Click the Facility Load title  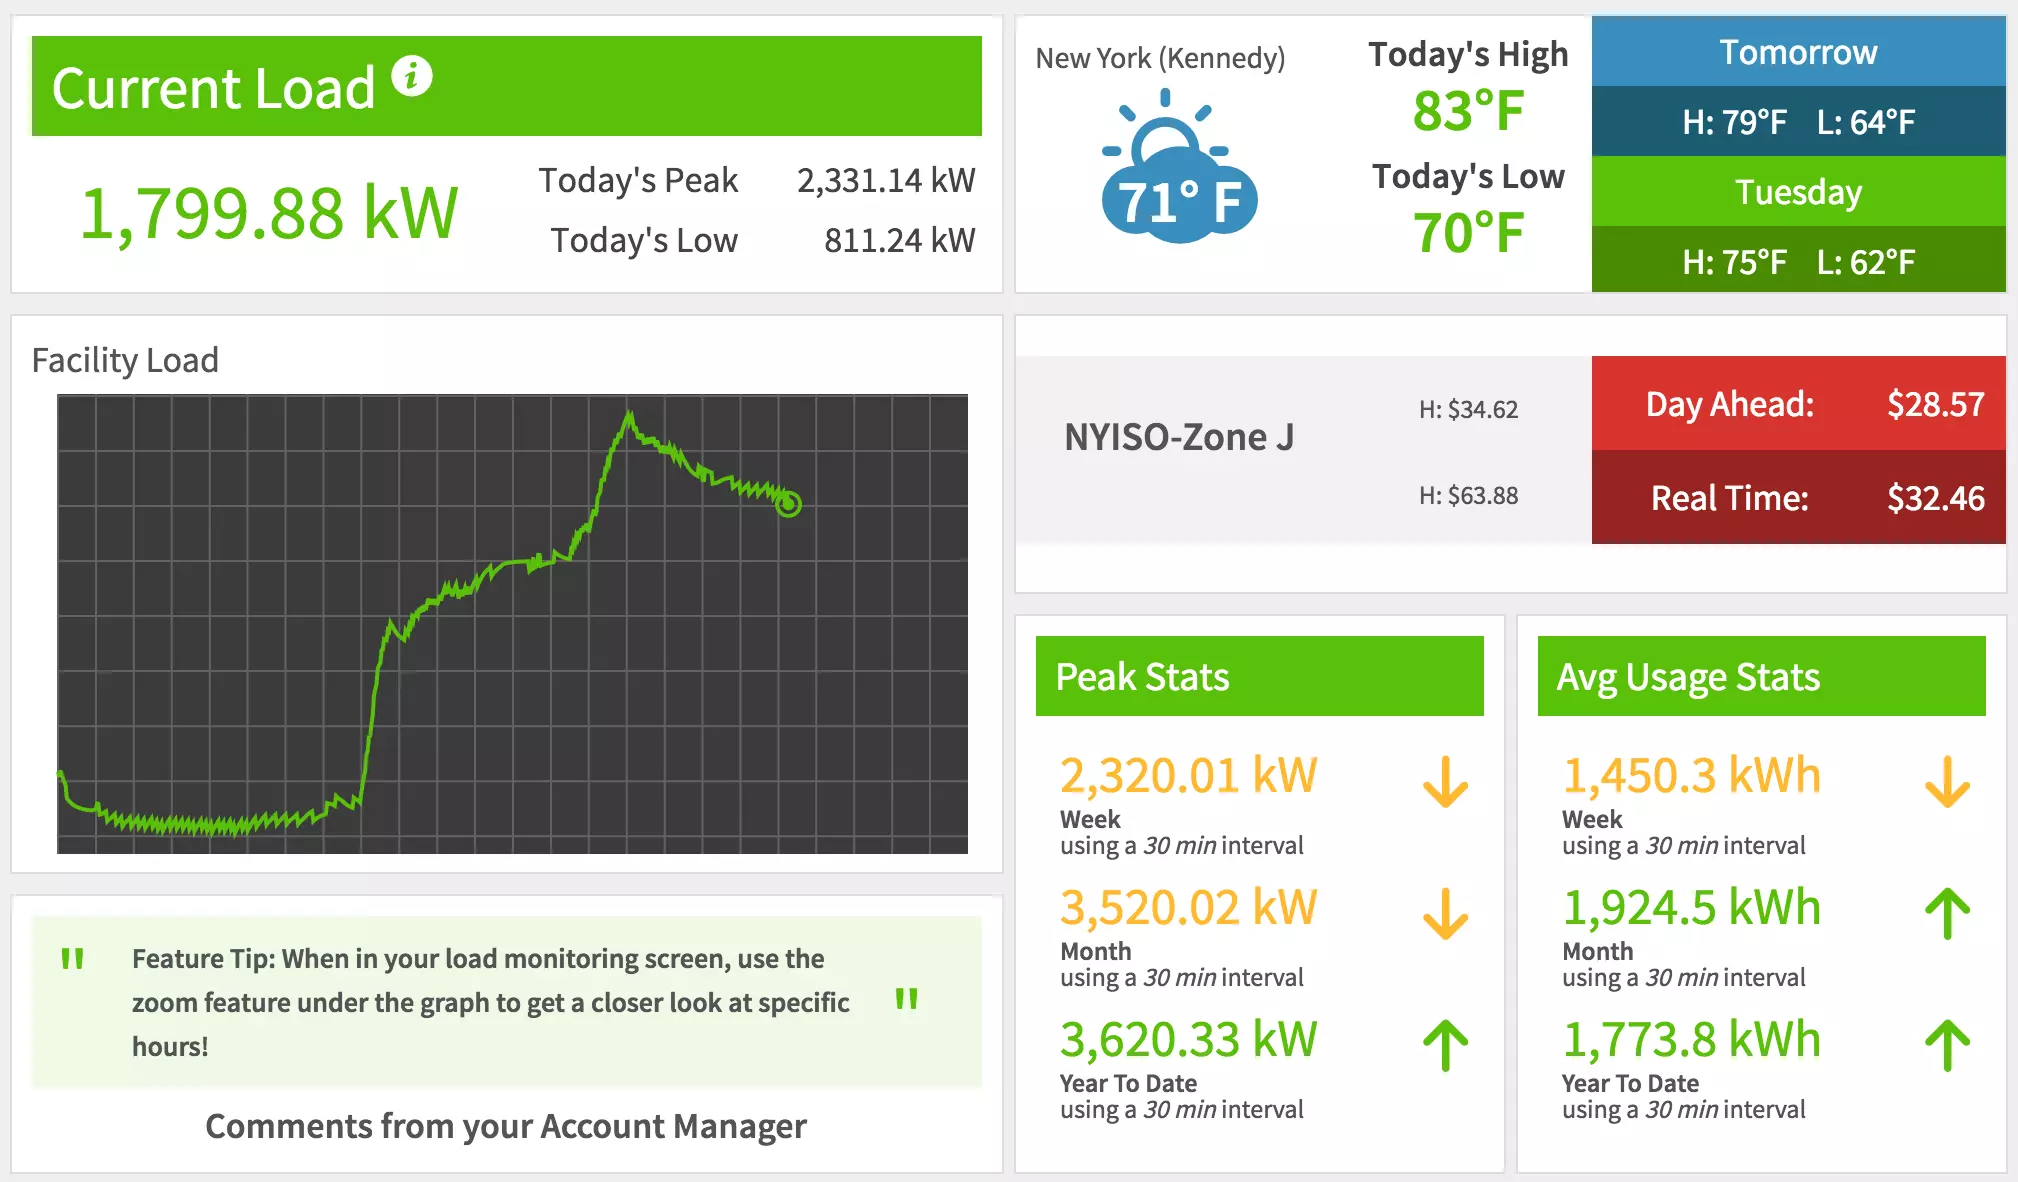(125, 360)
